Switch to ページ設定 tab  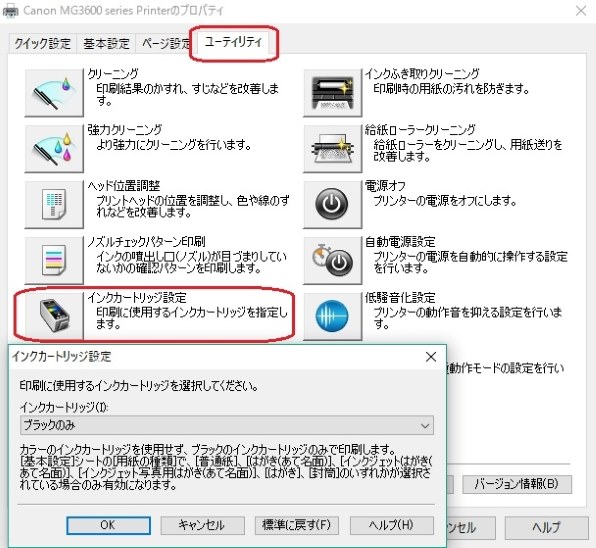point(166,43)
